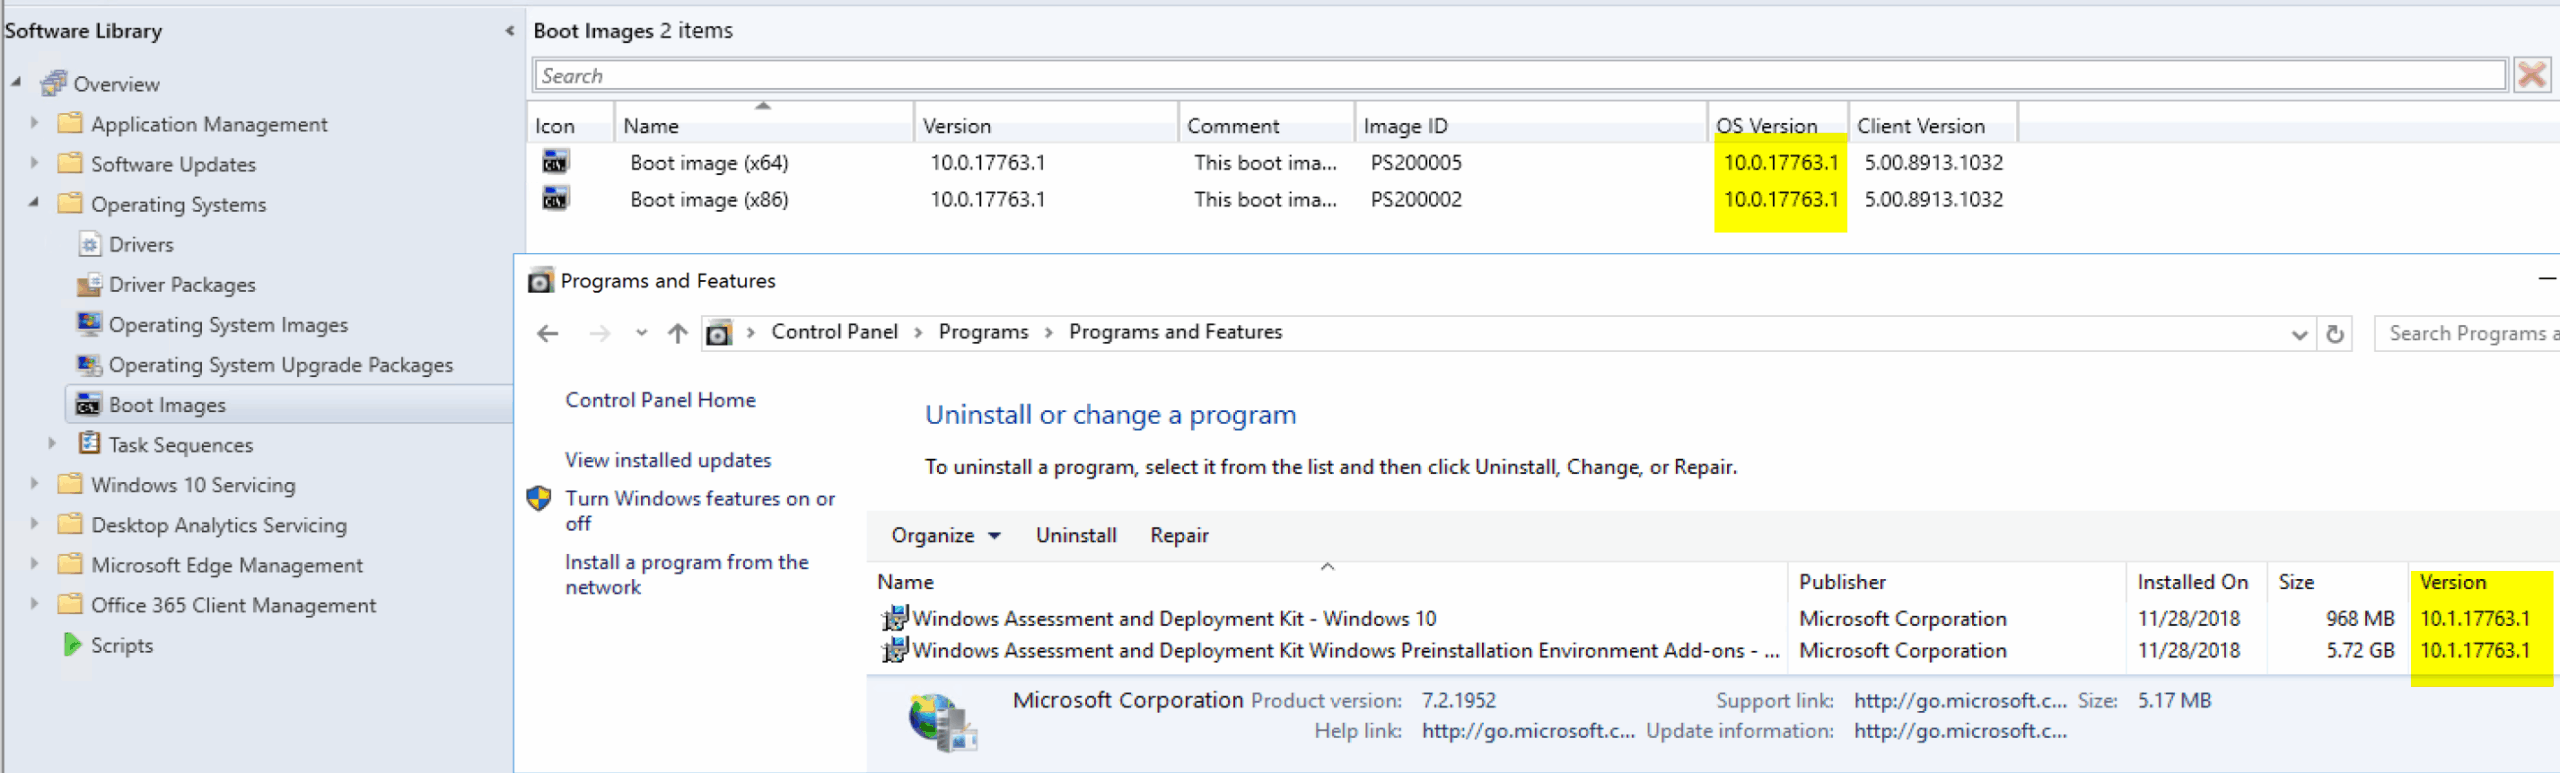Select the Windows PE Add-ons program icon
The image size is (2560, 773).
click(x=894, y=650)
